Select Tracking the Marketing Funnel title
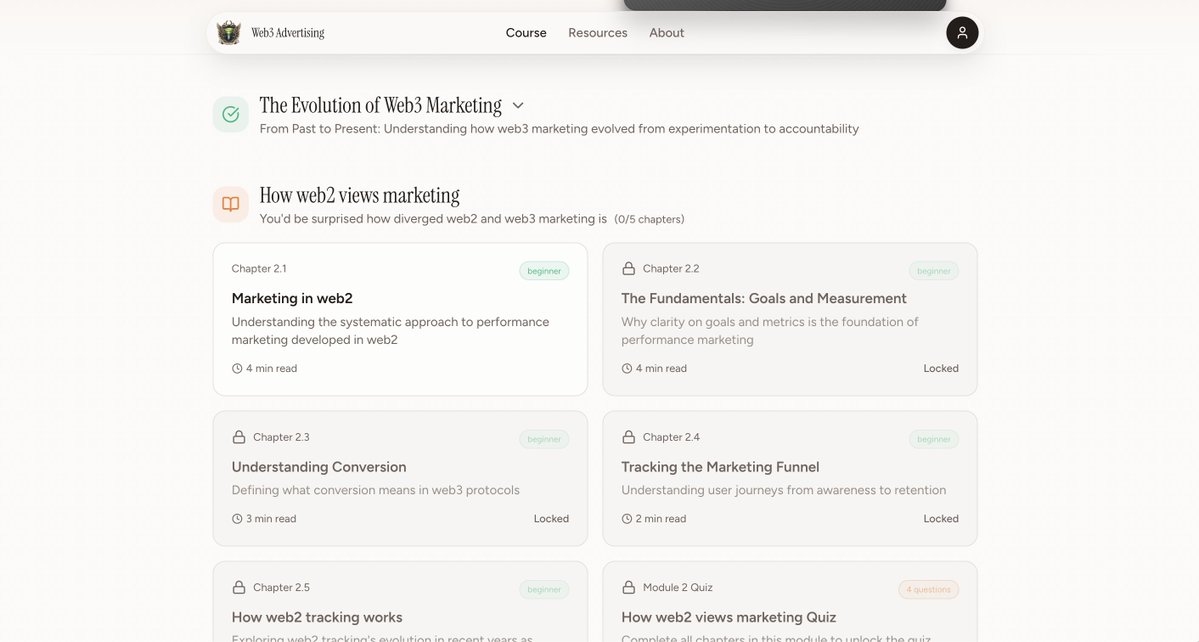The image size is (1199, 642). click(720, 466)
